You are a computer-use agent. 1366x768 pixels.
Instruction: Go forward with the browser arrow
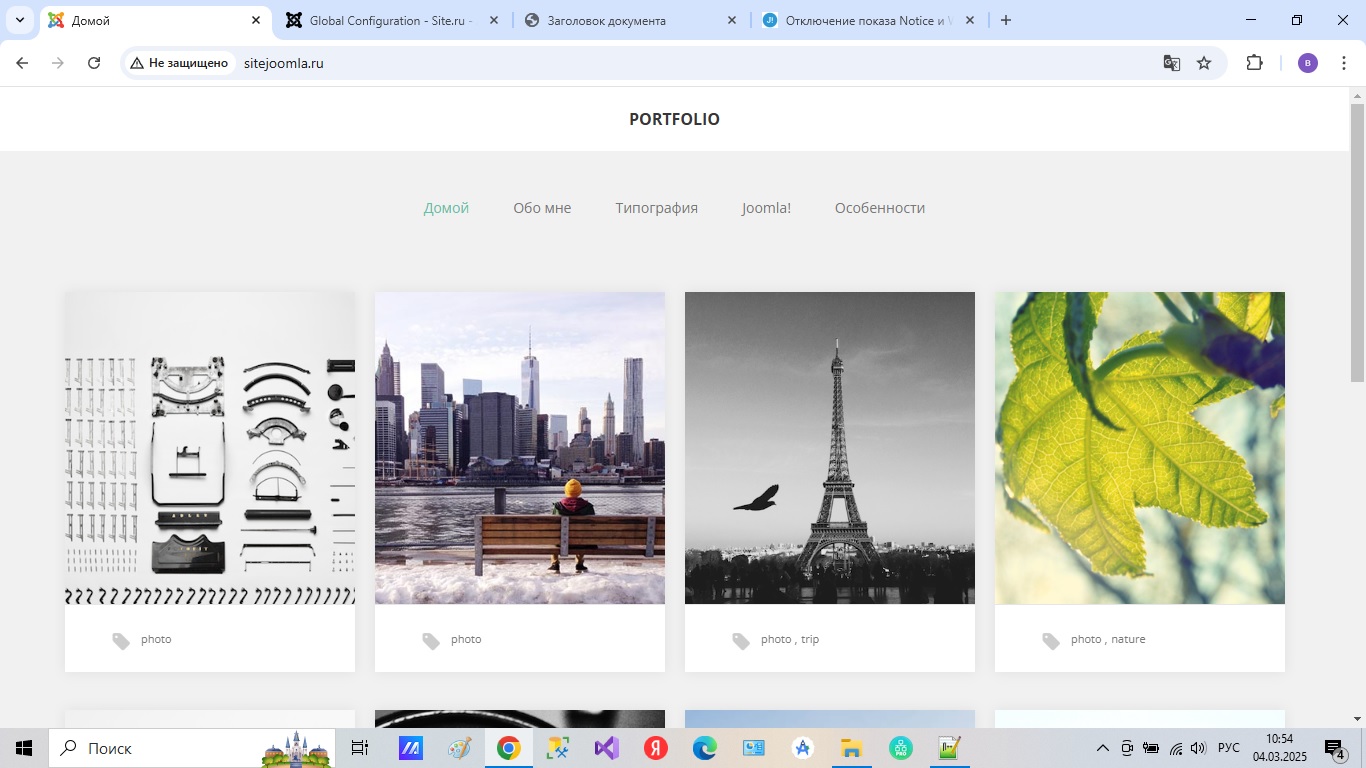tap(58, 63)
